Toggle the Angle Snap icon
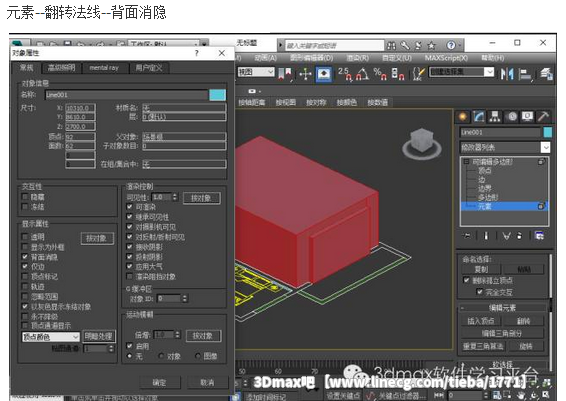The image size is (566, 401). (x=362, y=74)
